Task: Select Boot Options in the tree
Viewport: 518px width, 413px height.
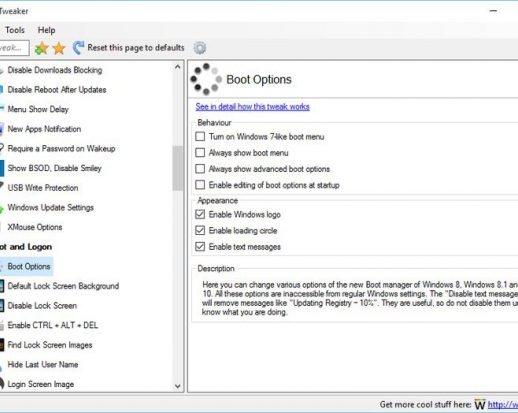Action: (29, 266)
